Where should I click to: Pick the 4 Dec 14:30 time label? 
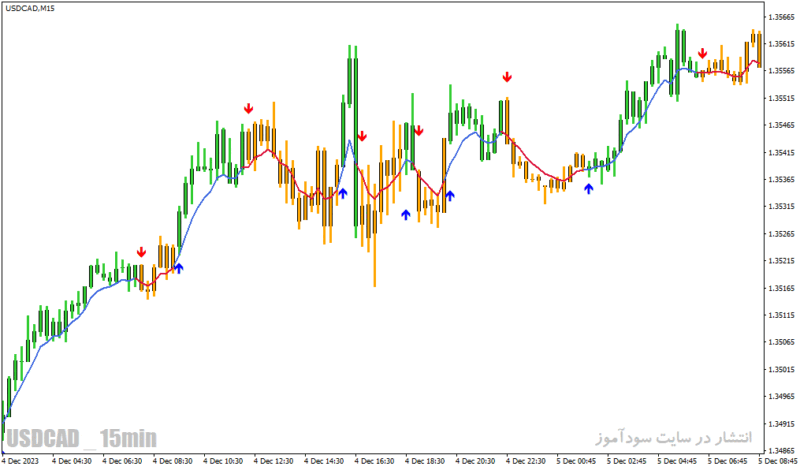[x=324, y=461]
